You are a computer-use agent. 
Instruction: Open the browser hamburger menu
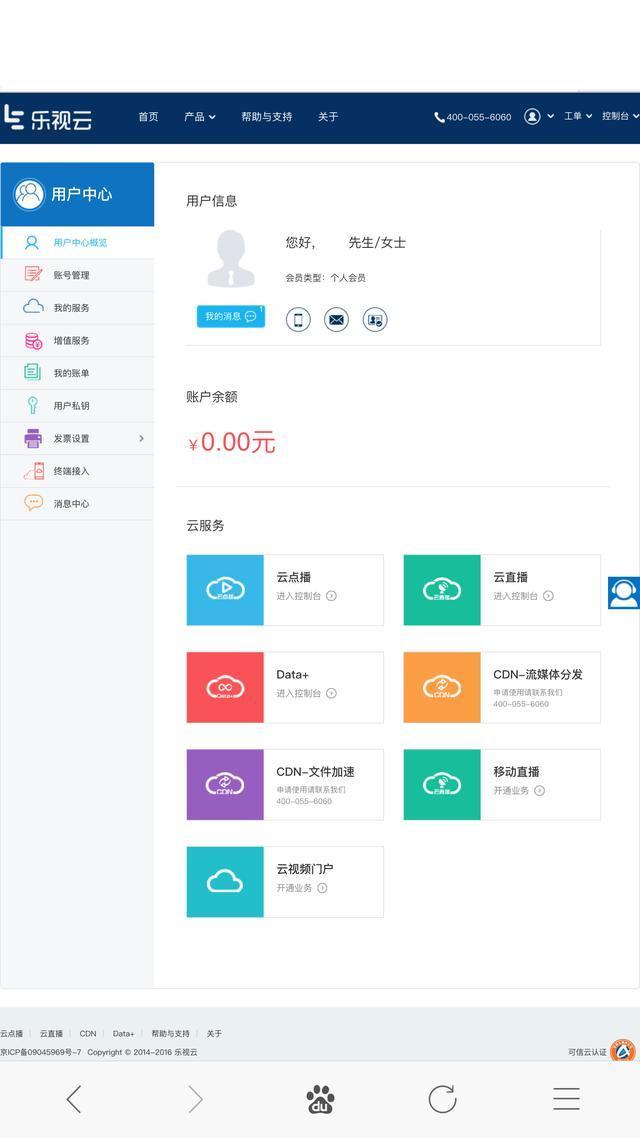tap(566, 1099)
